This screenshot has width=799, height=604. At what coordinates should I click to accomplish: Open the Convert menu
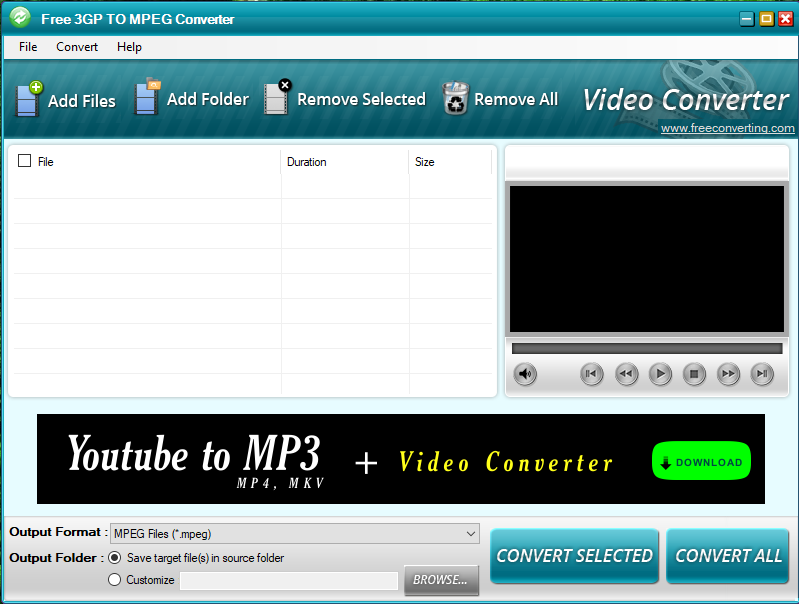click(x=77, y=47)
